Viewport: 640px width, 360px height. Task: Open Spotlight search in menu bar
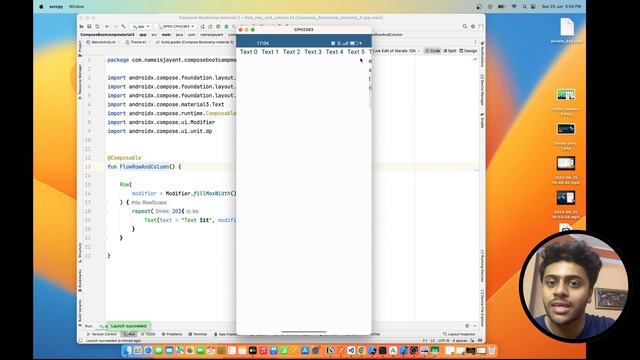click(524, 7)
